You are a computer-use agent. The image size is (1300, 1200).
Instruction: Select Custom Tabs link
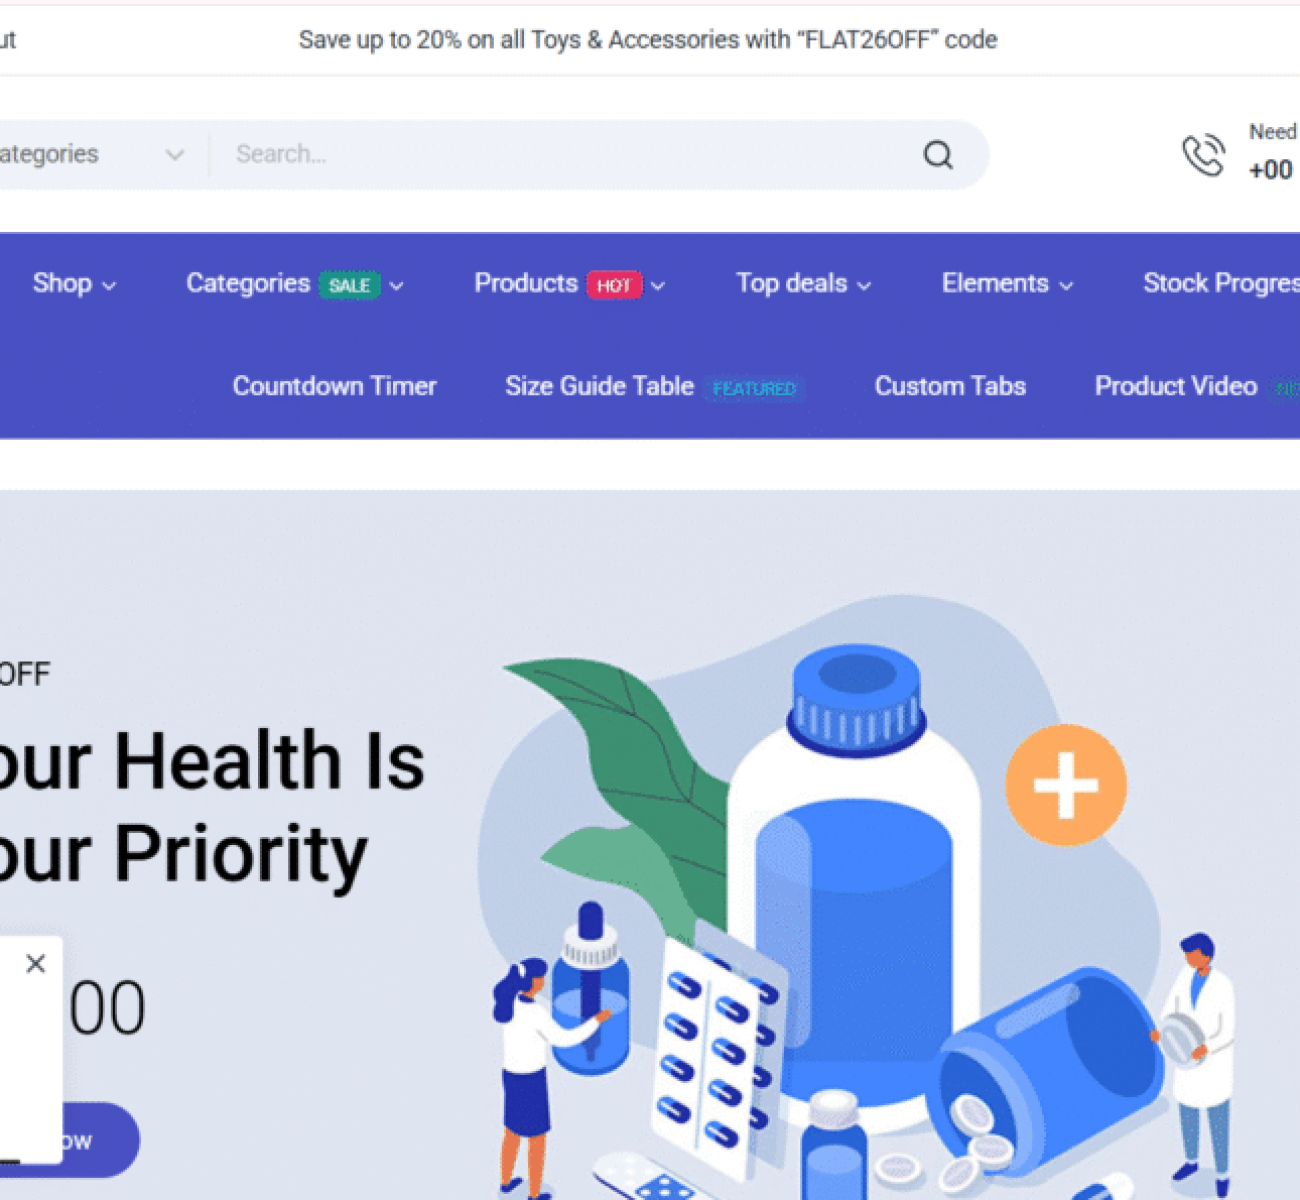click(x=950, y=386)
